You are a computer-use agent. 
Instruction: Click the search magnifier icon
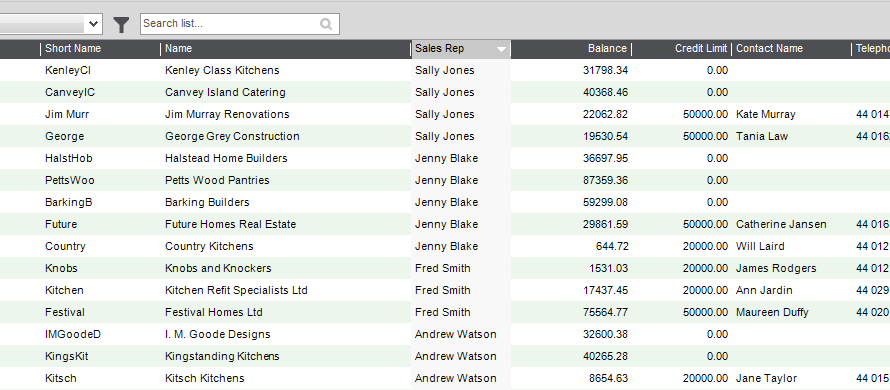[x=326, y=24]
